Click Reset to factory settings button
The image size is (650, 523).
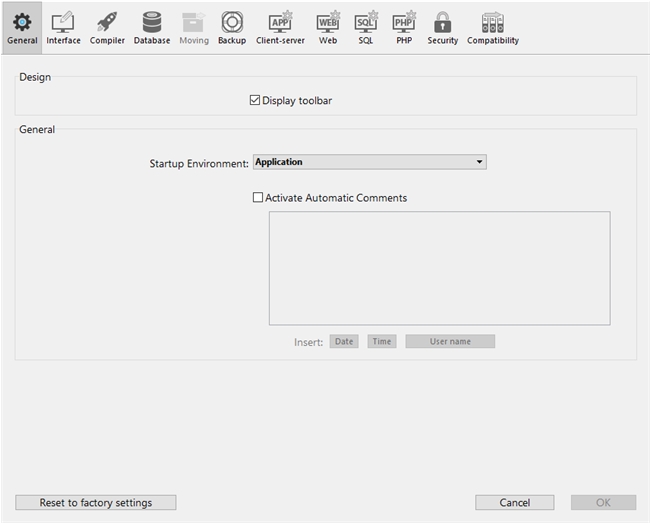click(x=95, y=502)
